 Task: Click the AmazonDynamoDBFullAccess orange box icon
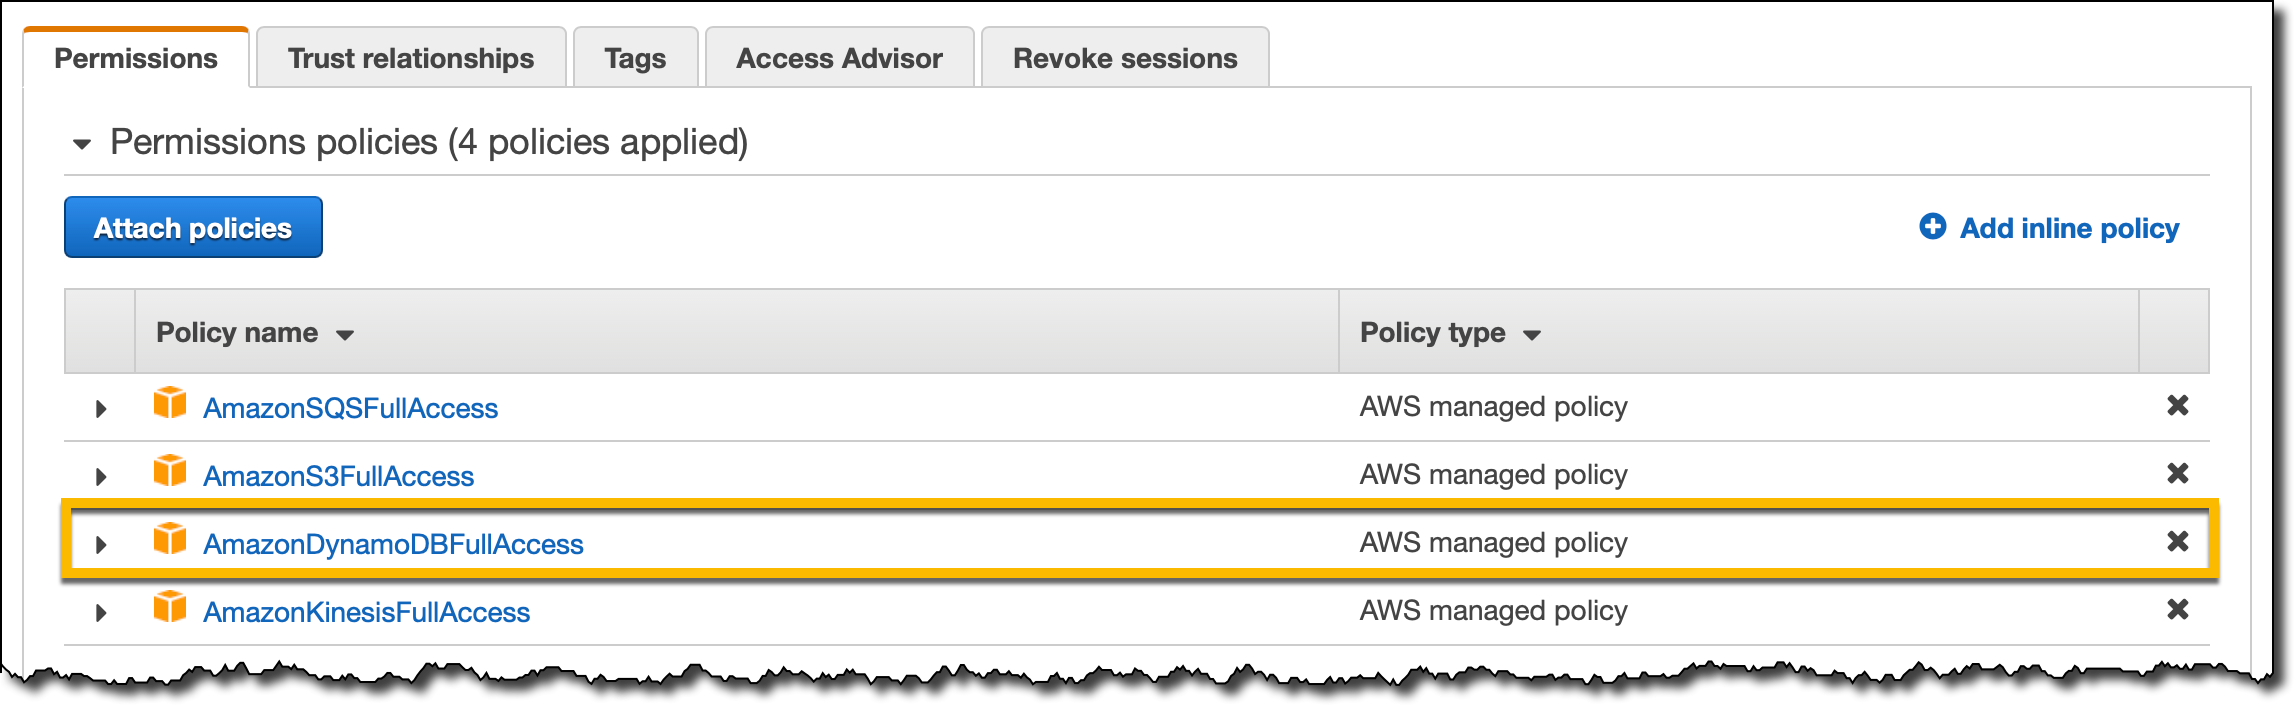170,539
